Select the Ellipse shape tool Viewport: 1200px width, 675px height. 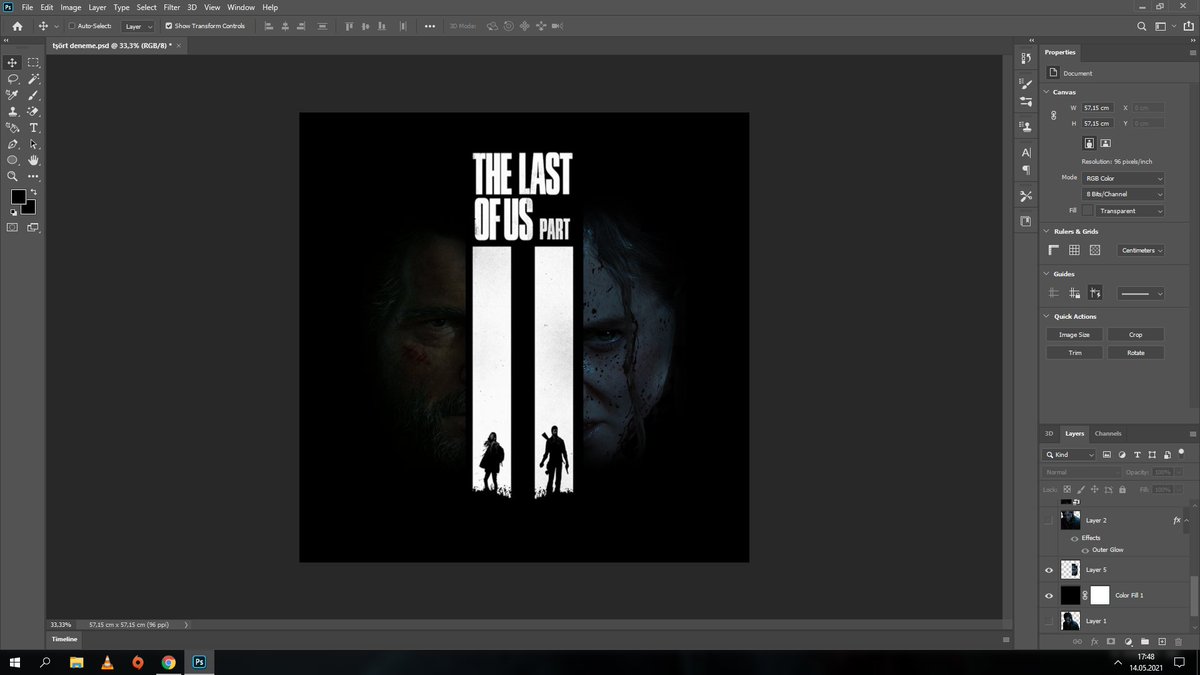(x=13, y=160)
